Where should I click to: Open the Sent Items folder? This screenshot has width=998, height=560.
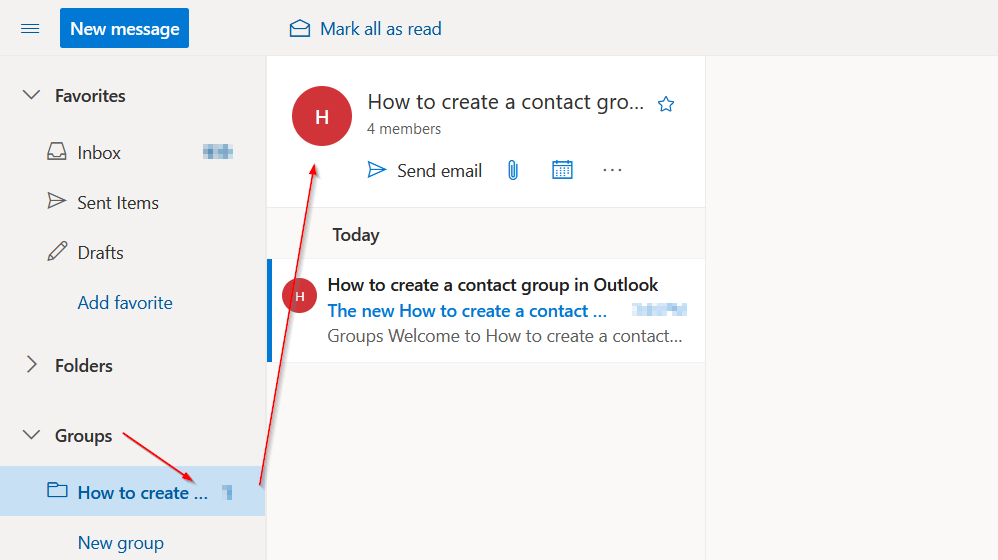click(x=132, y=202)
